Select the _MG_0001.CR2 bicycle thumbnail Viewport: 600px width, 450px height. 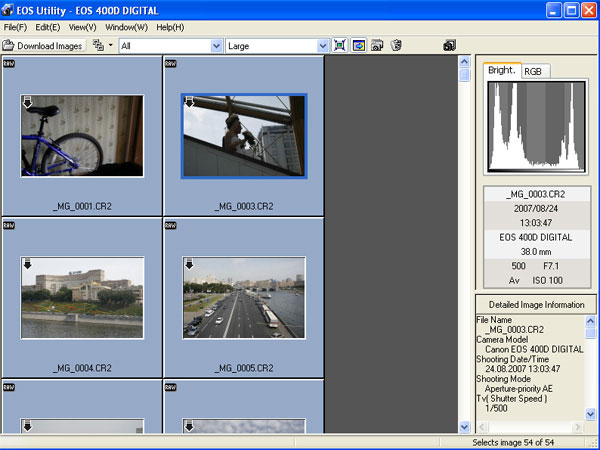tap(82, 136)
